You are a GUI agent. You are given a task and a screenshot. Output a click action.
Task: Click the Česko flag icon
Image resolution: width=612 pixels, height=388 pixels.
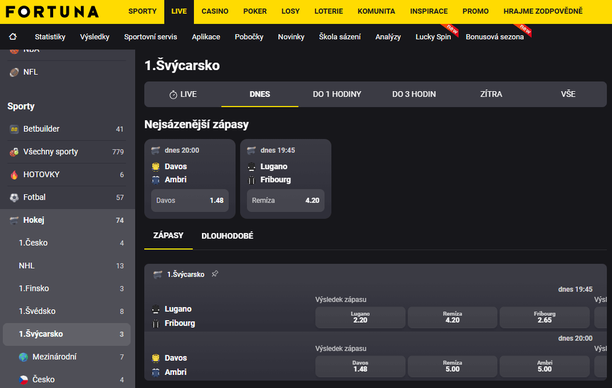[x=23, y=379]
